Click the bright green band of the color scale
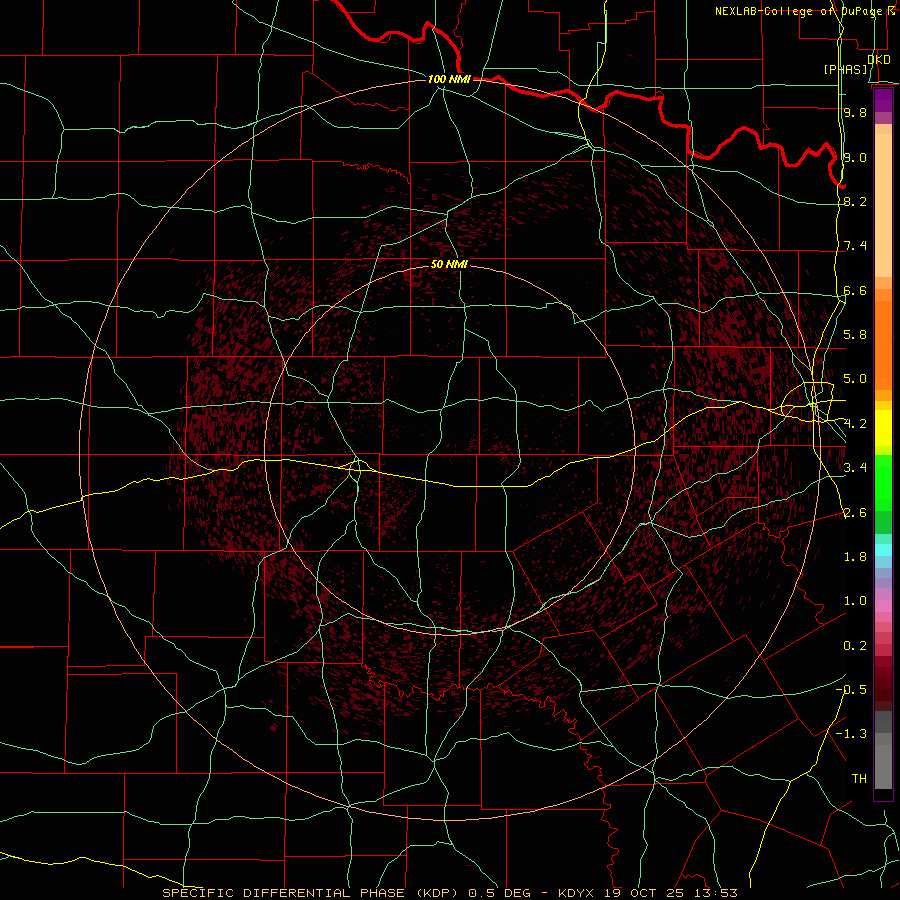Viewport: 900px width, 900px height. tap(883, 483)
